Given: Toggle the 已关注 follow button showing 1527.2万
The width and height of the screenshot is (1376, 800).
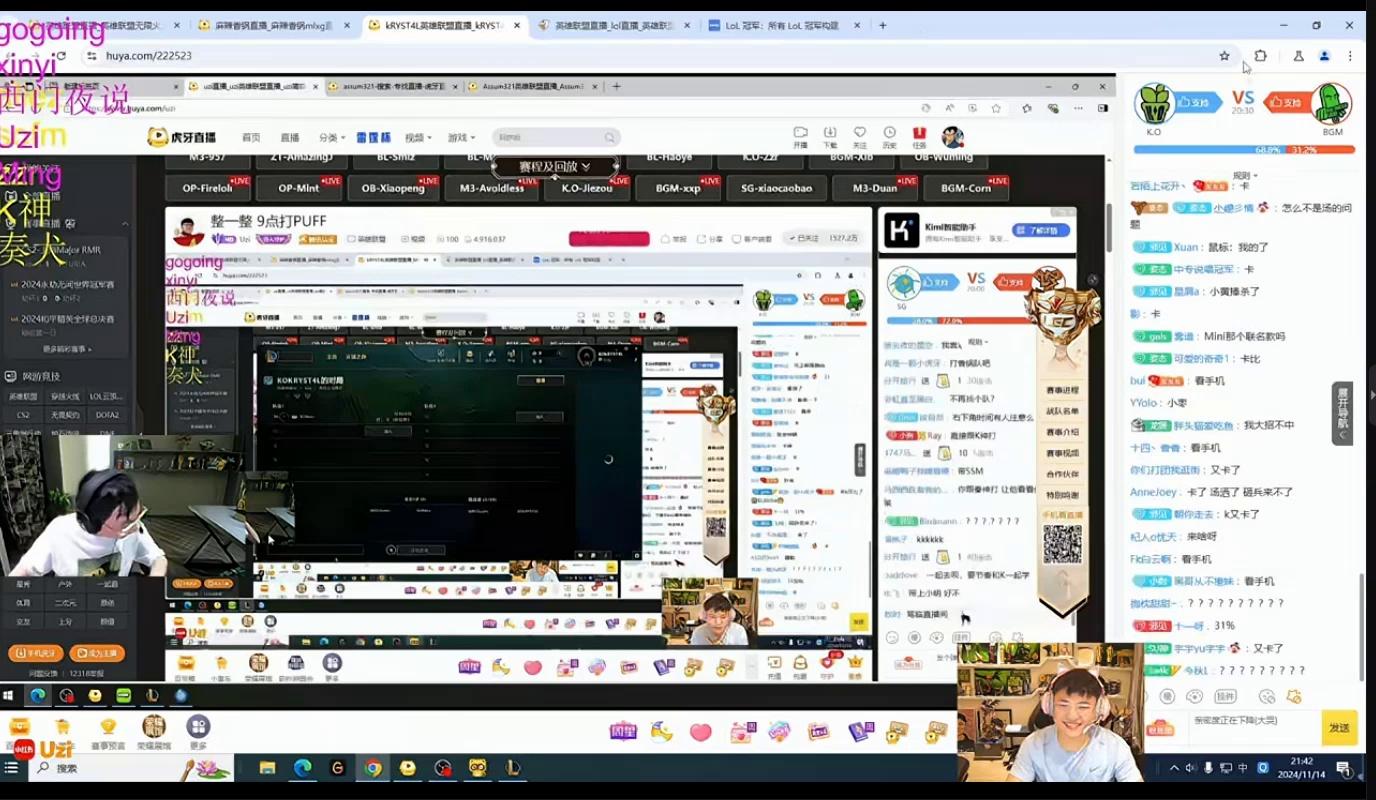Looking at the screenshot, I should tap(822, 239).
